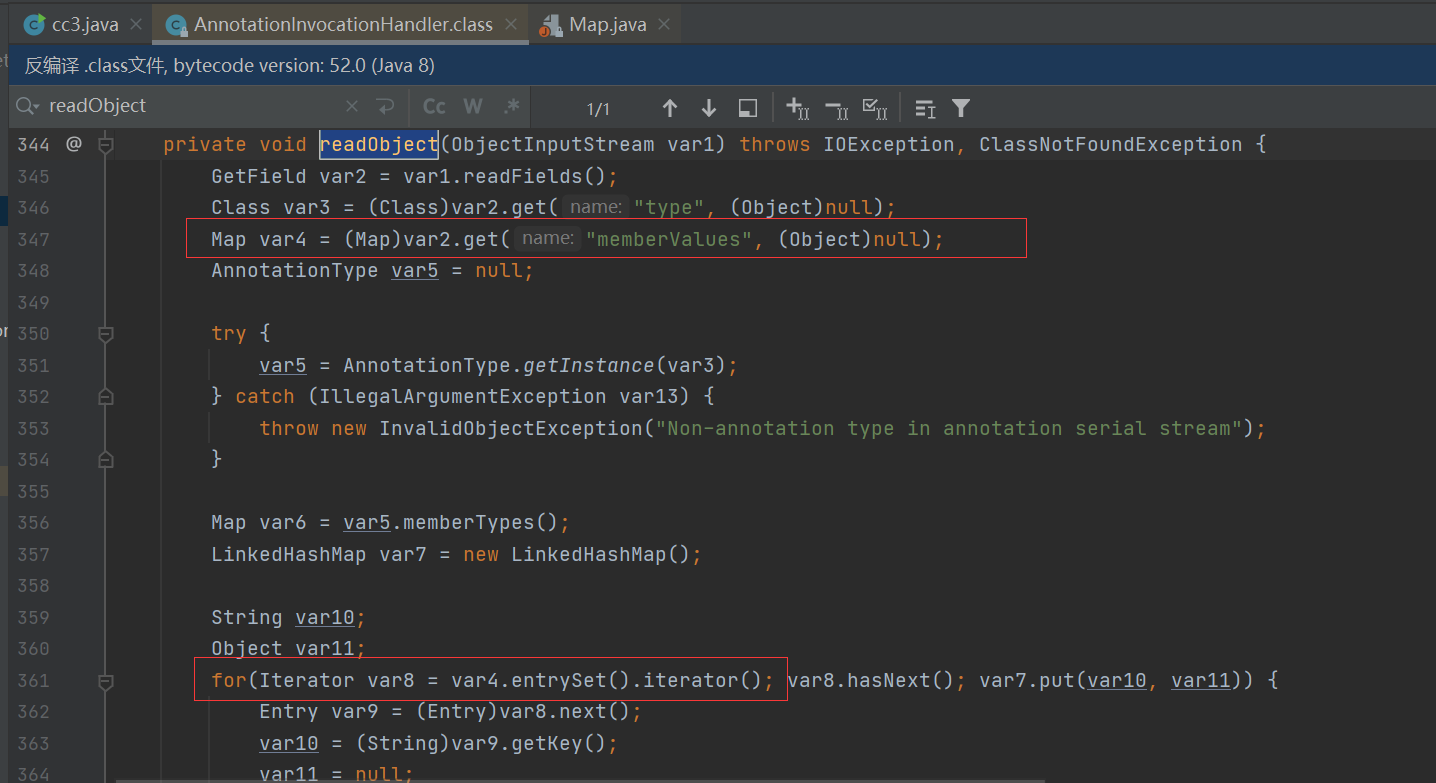Click line number 347 in gutter
Viewport: 1436px width, 783px height.
(33, 239)
